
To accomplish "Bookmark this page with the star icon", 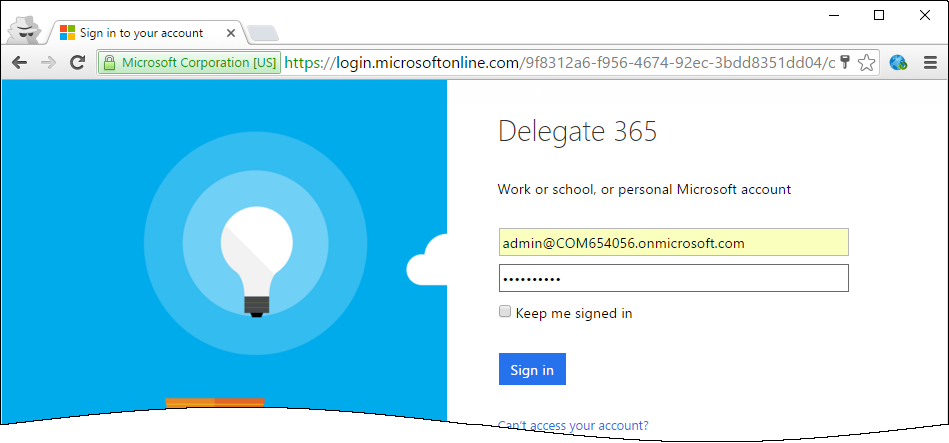I will tap(867, 62).
